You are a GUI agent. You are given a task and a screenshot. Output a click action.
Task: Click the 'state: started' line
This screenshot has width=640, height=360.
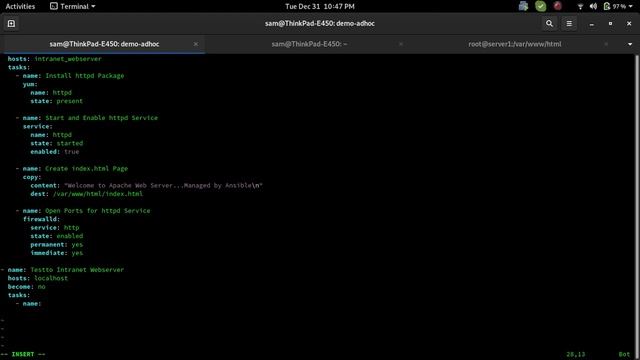56,143
